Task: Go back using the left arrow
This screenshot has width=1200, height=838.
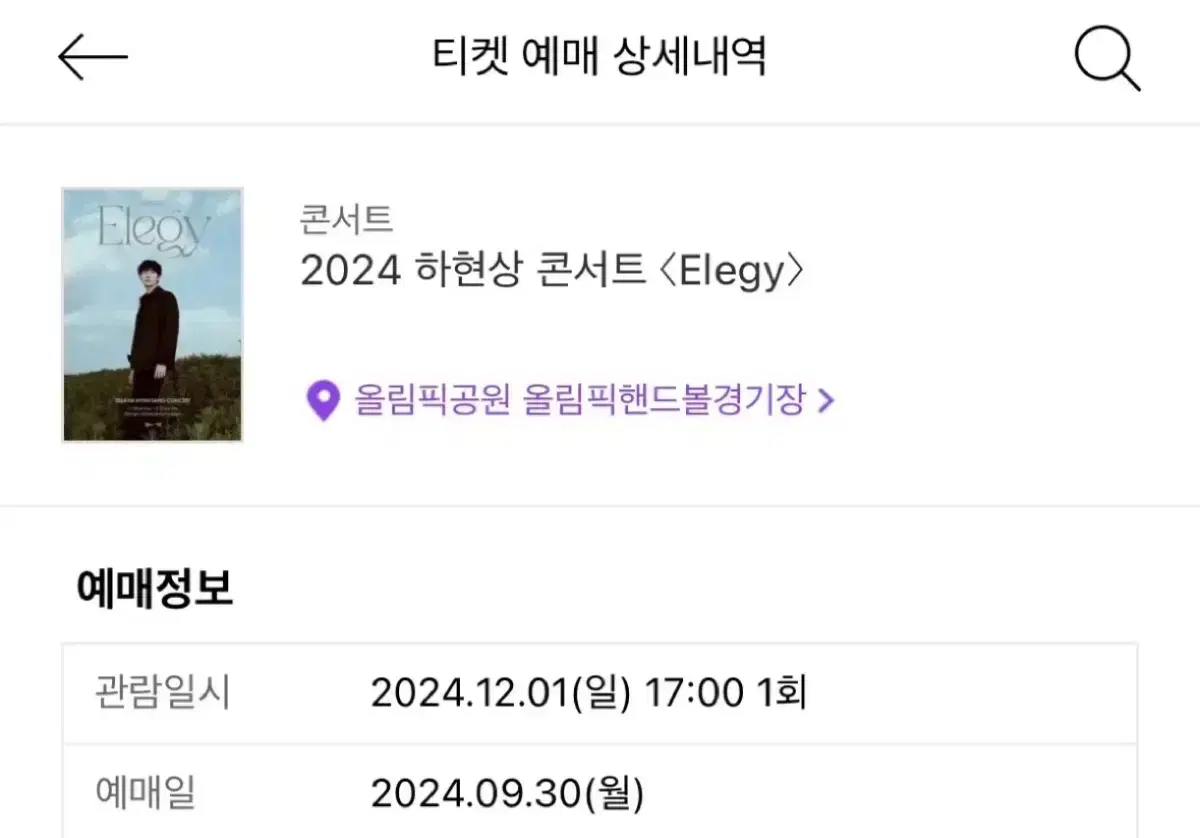Action: 92,57
